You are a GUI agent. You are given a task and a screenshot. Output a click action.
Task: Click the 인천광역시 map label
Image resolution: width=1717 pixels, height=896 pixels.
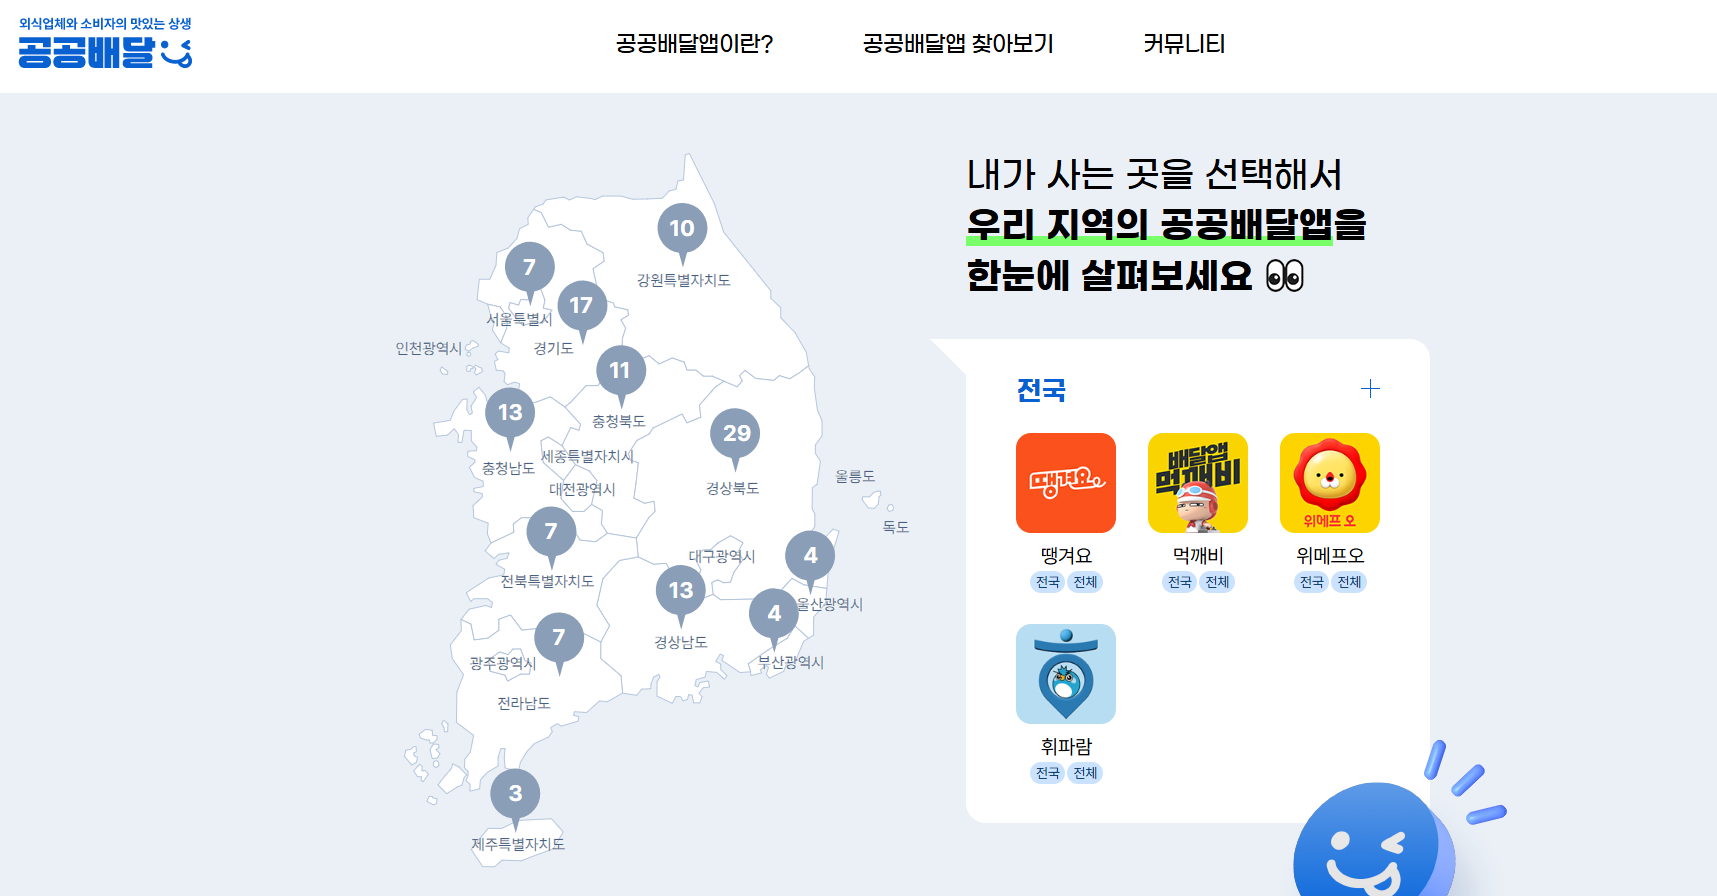(x=429, y=348)
